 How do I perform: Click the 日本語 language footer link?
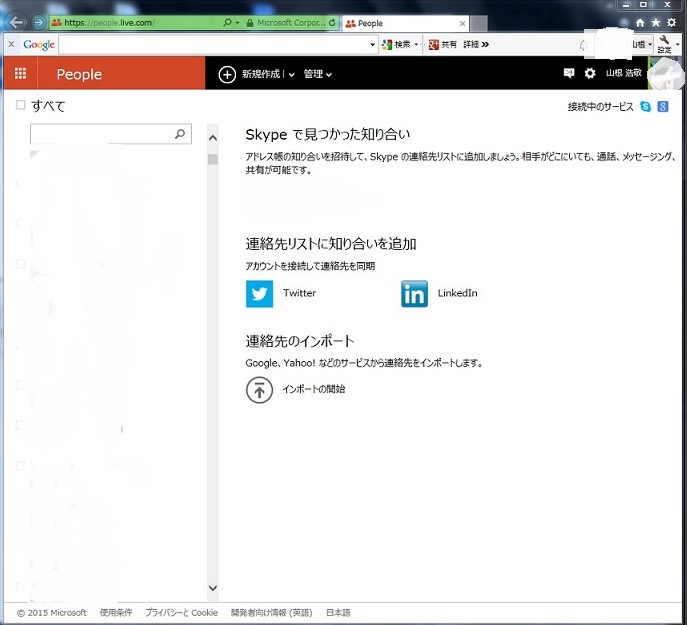338,612
